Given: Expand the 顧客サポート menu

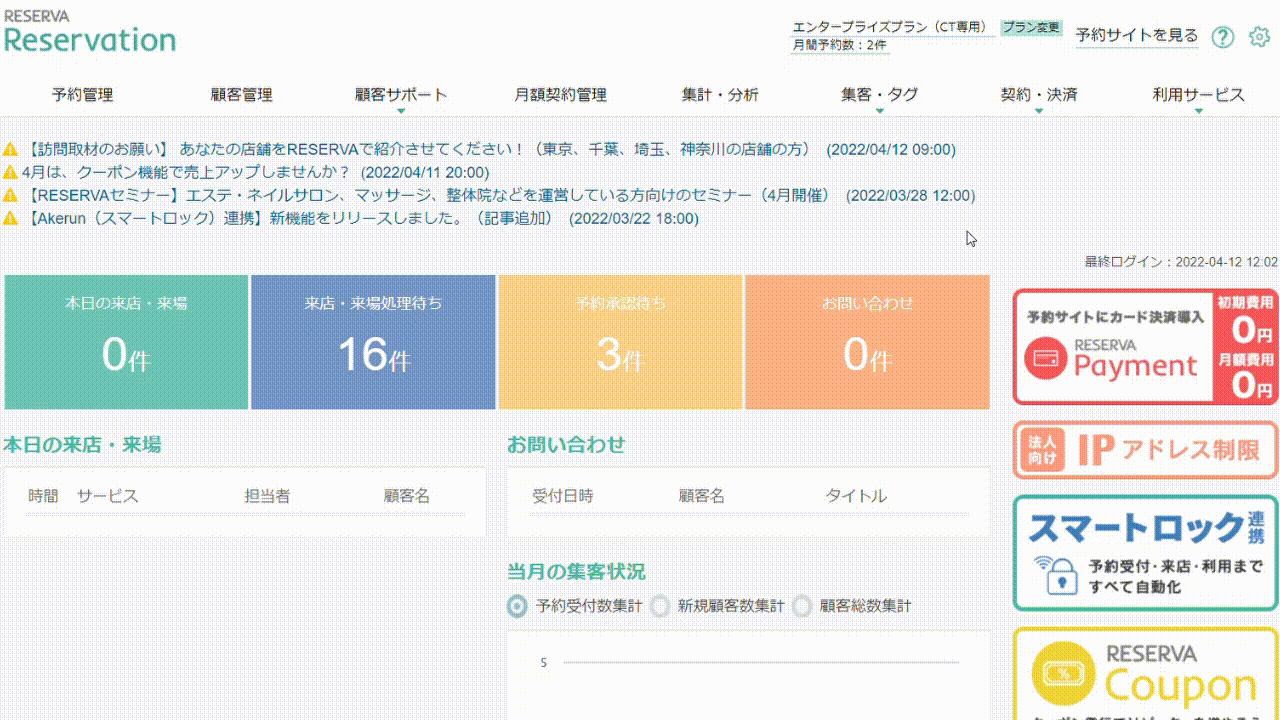Looking at the screenshot, I should pyautogui.click(x=401, y=96).
